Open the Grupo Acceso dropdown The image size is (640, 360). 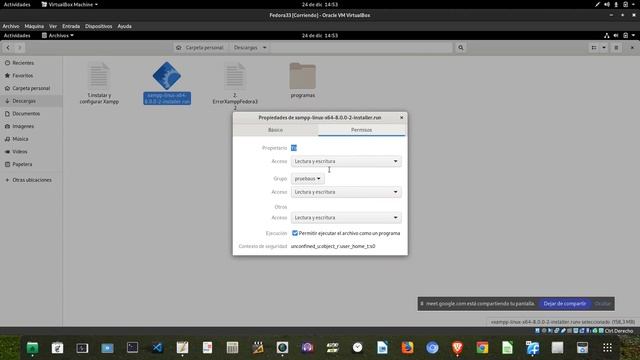346,192
